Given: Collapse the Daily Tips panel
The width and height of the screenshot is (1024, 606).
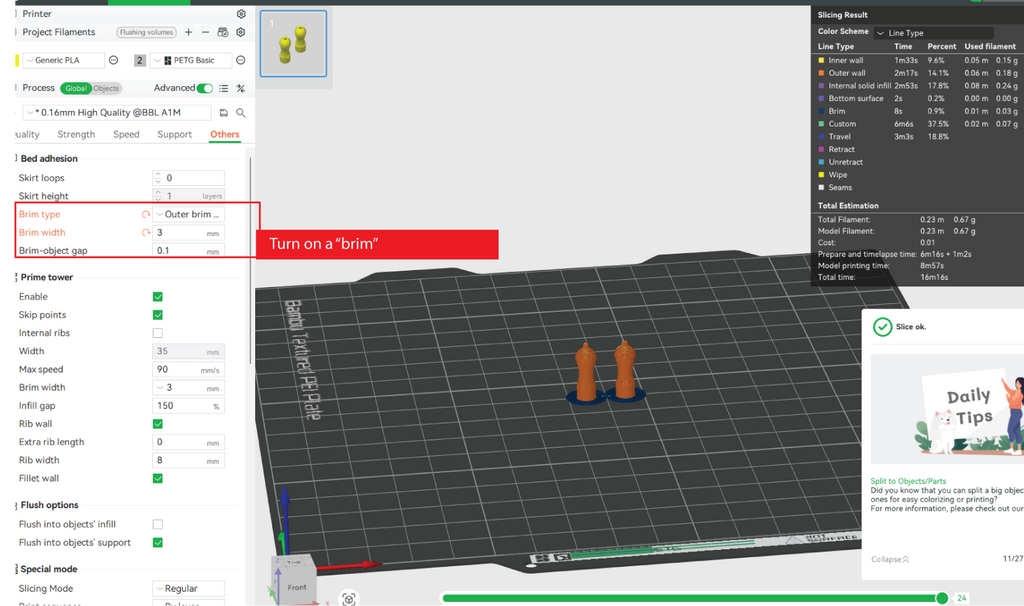Looking at the screenshot, I should pyautogui.click(x=891, y=559).
